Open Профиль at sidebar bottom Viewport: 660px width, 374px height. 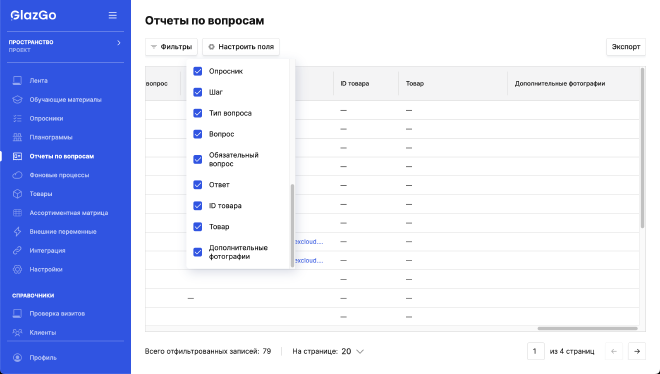(43, 358)
